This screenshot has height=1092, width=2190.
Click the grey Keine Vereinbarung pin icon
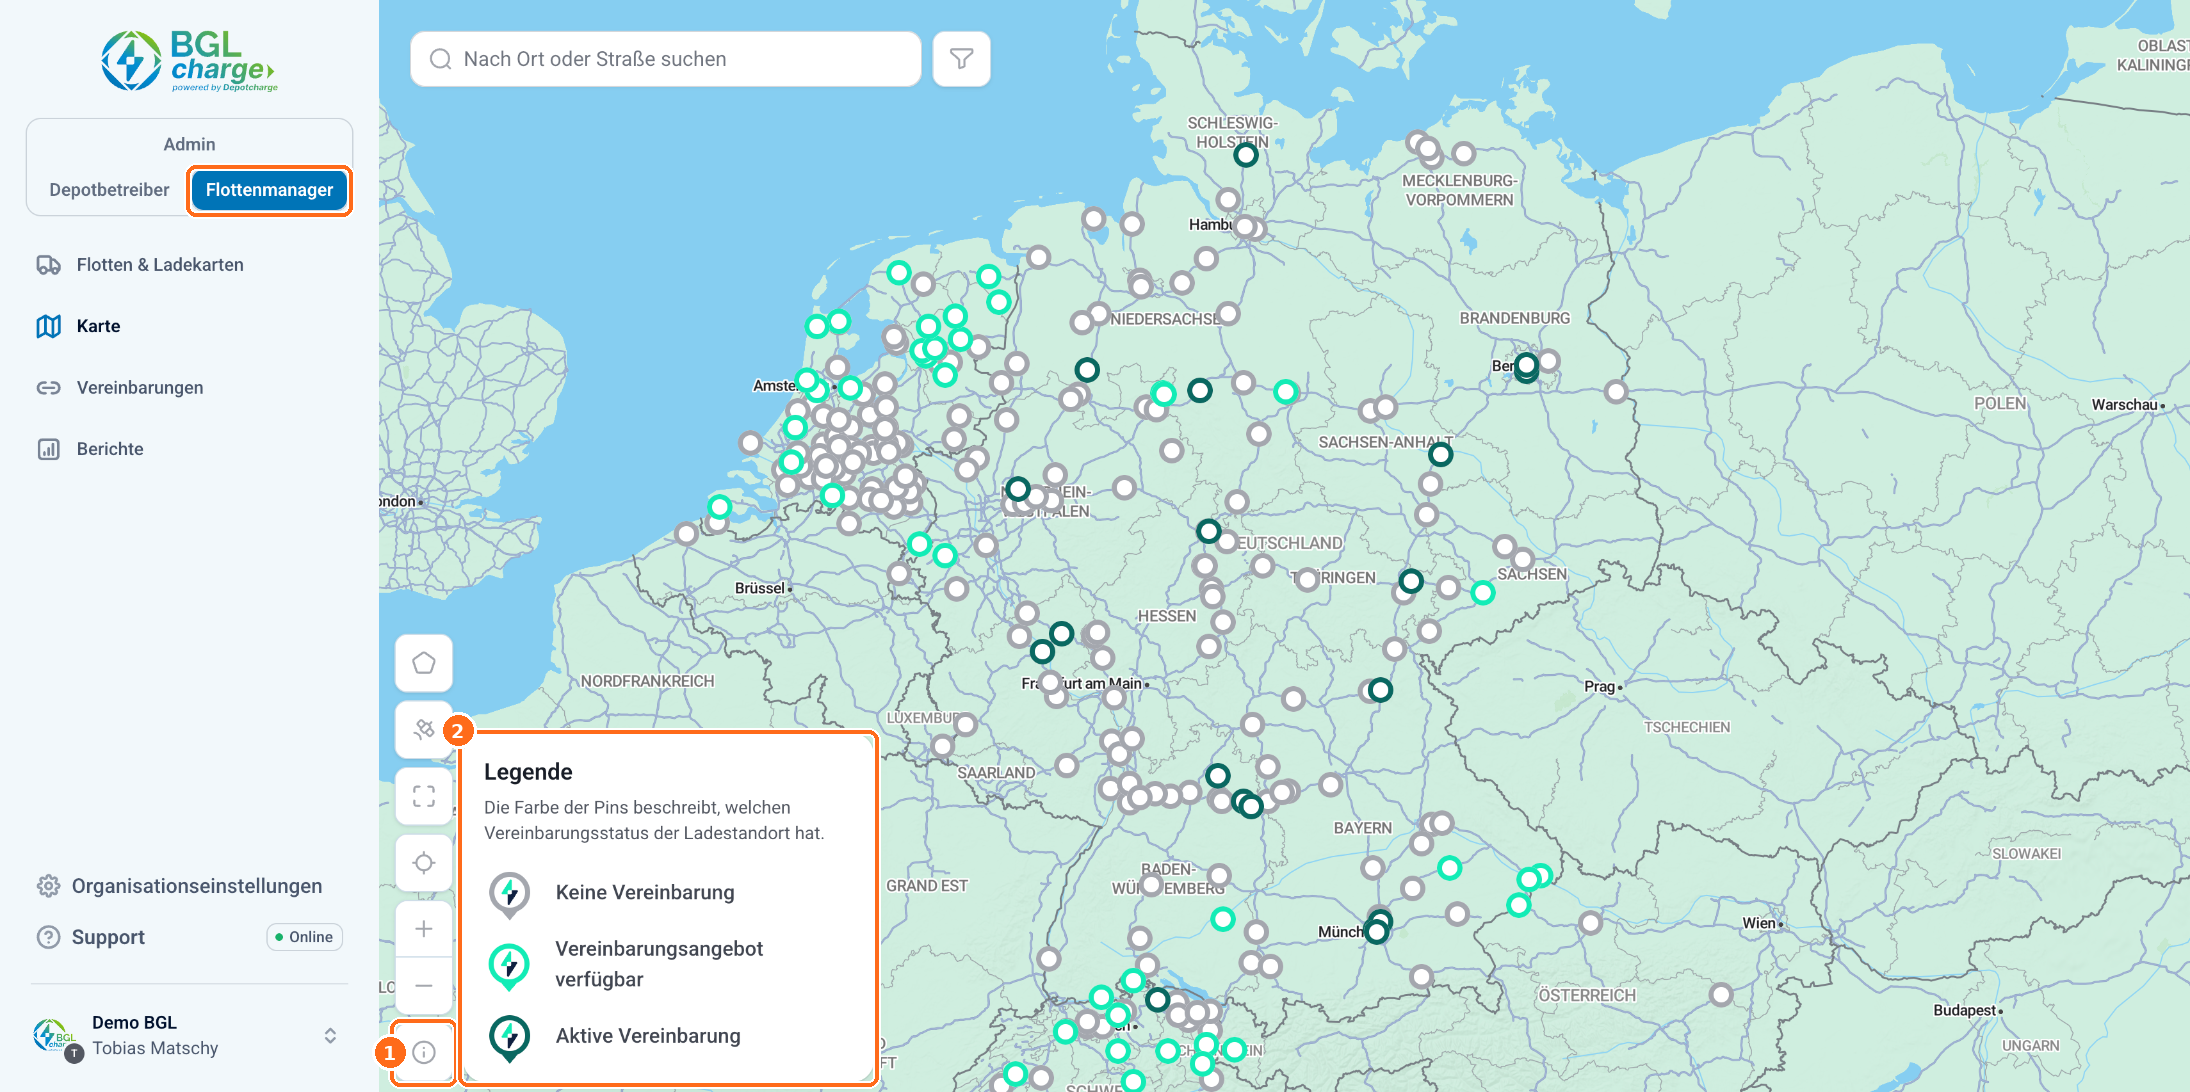click(x=509, y=894)
